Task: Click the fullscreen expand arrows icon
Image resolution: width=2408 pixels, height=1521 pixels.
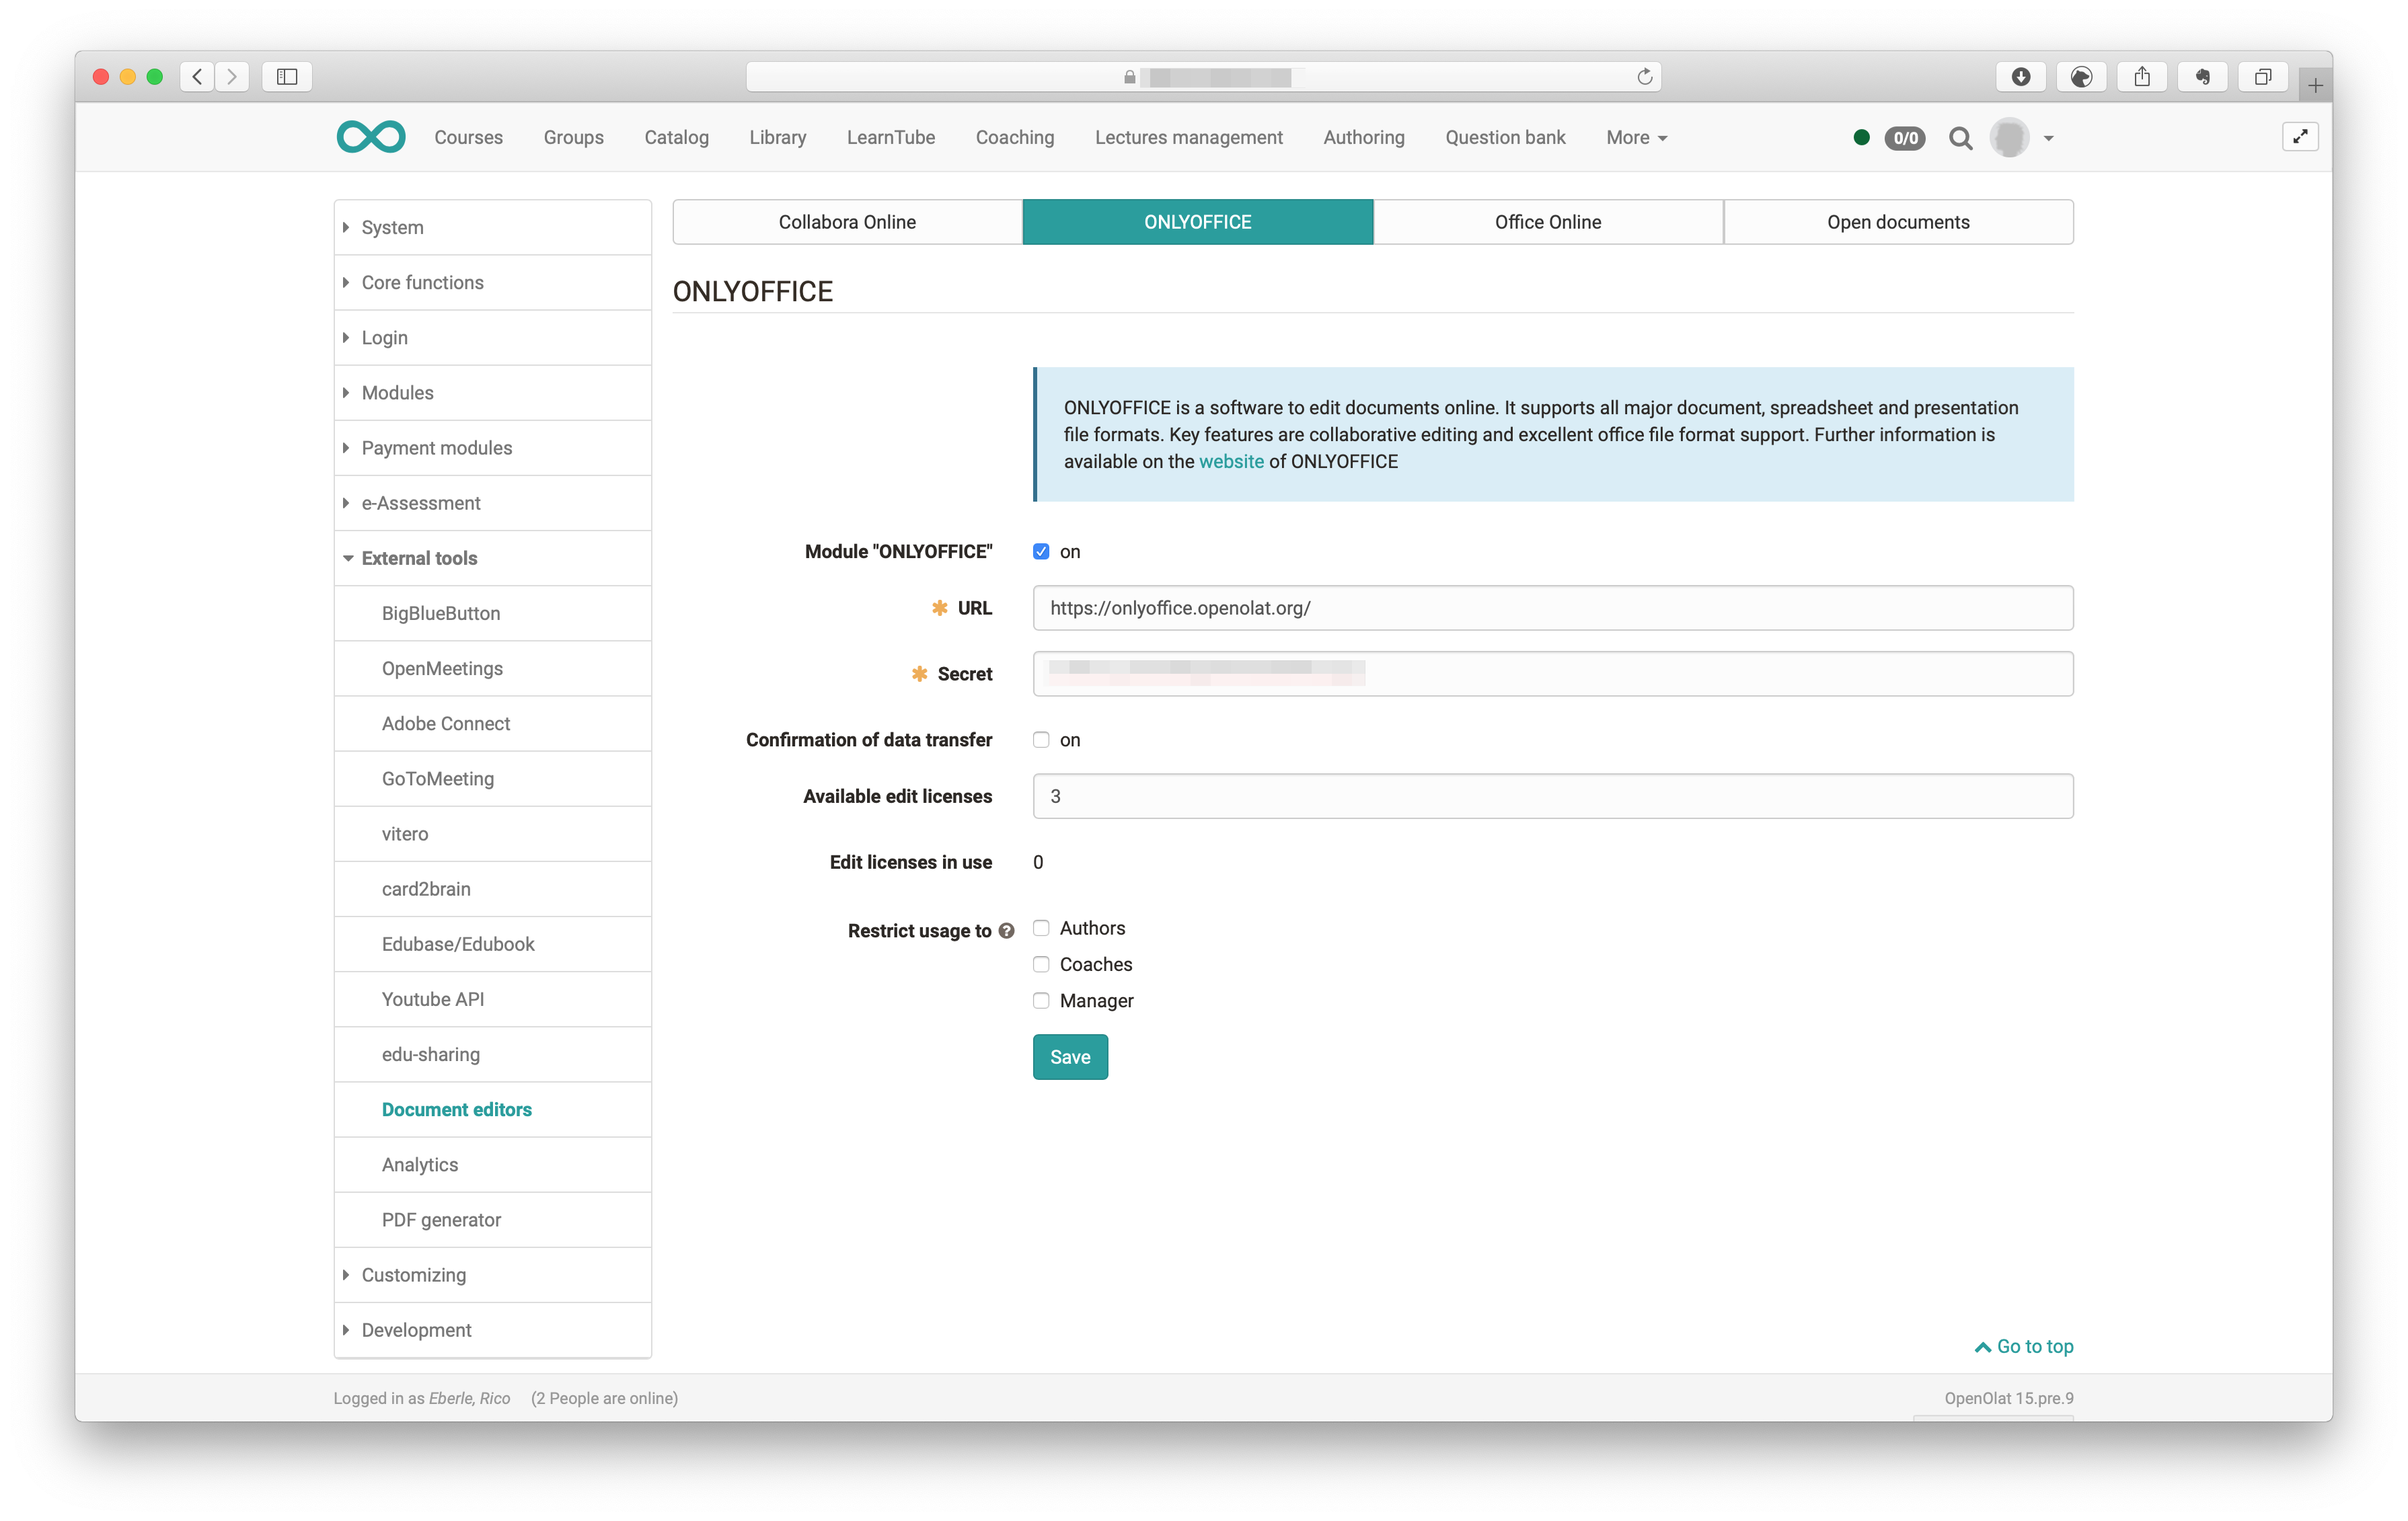Action: coord(2300,137)
